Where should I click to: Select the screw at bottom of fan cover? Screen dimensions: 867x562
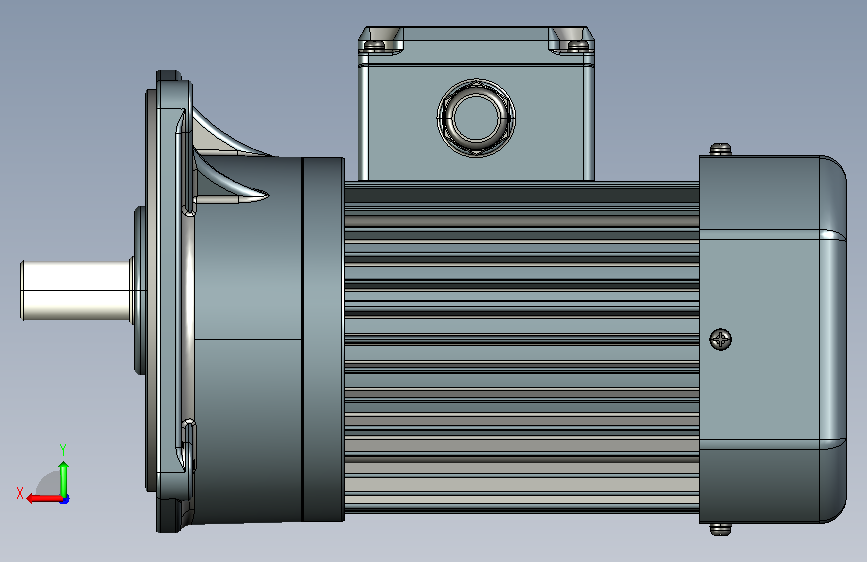(720, 529)
